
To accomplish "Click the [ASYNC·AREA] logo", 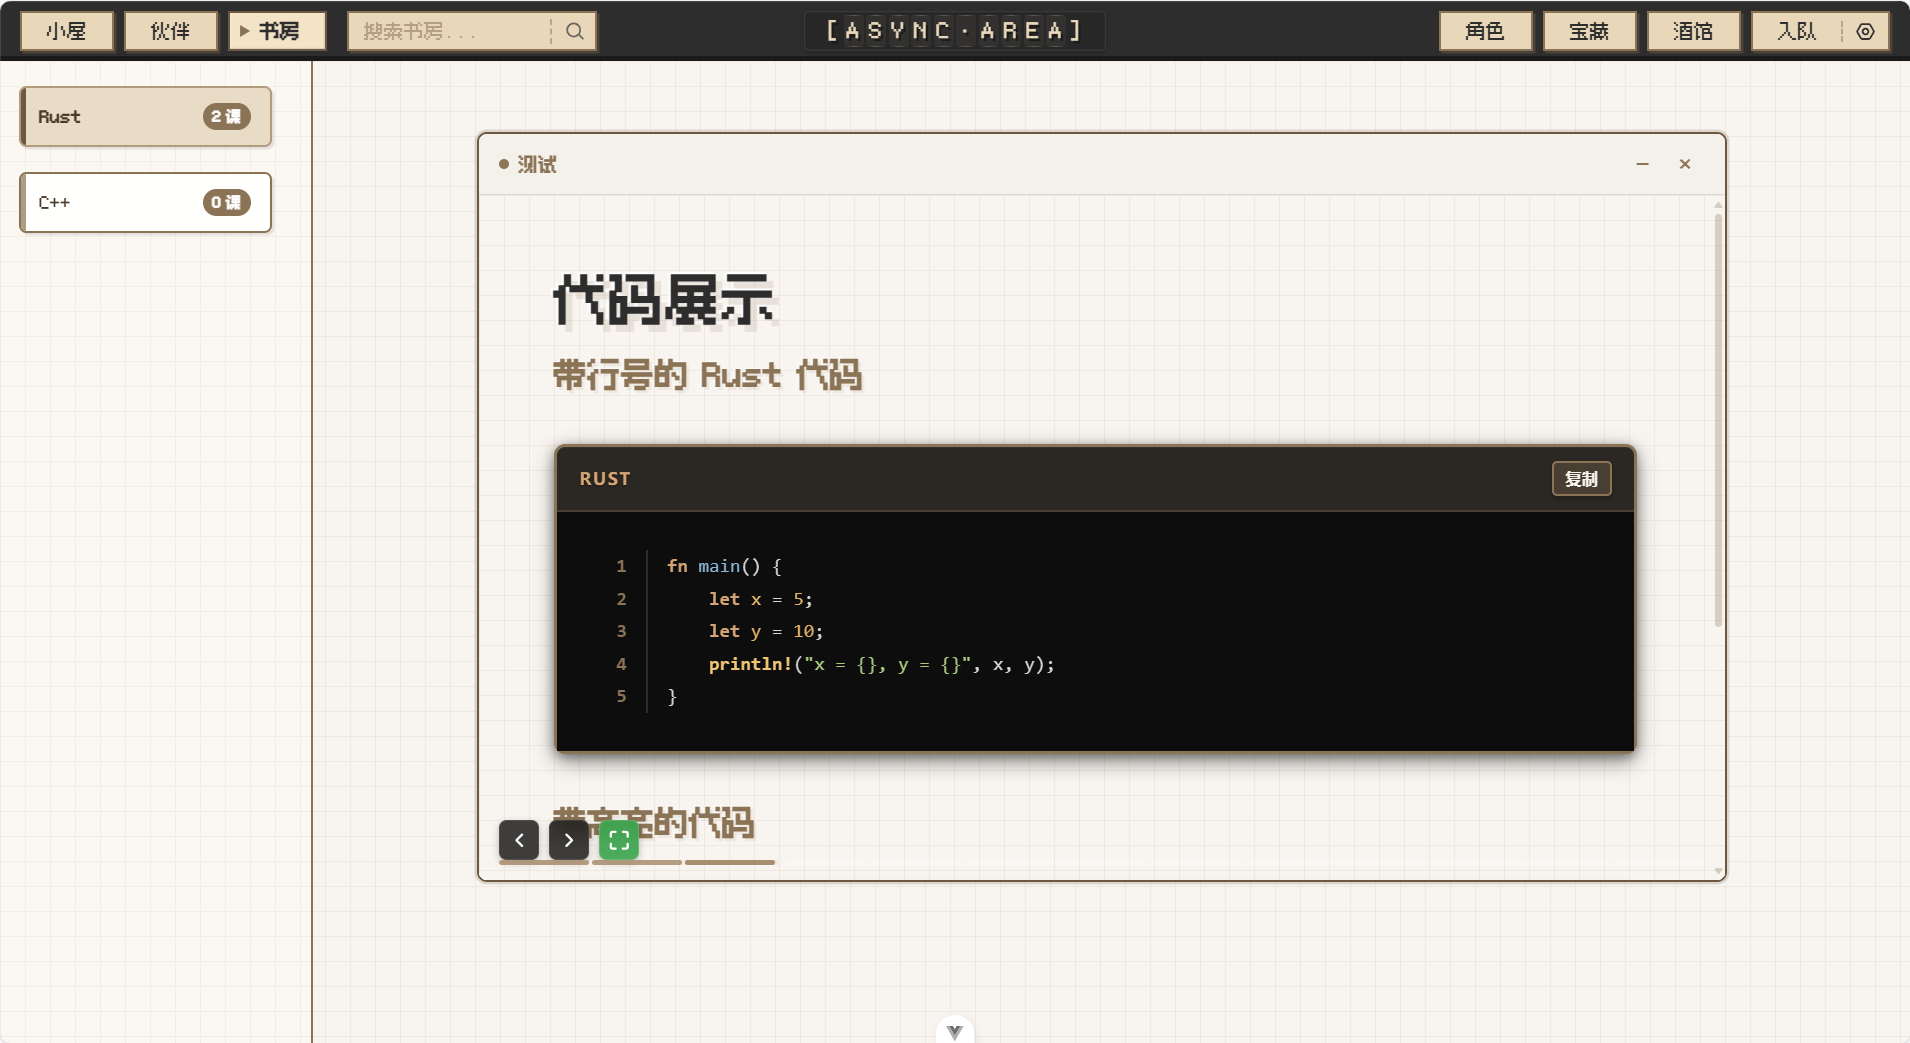I will pyautogui.click(x=952, y=30).
